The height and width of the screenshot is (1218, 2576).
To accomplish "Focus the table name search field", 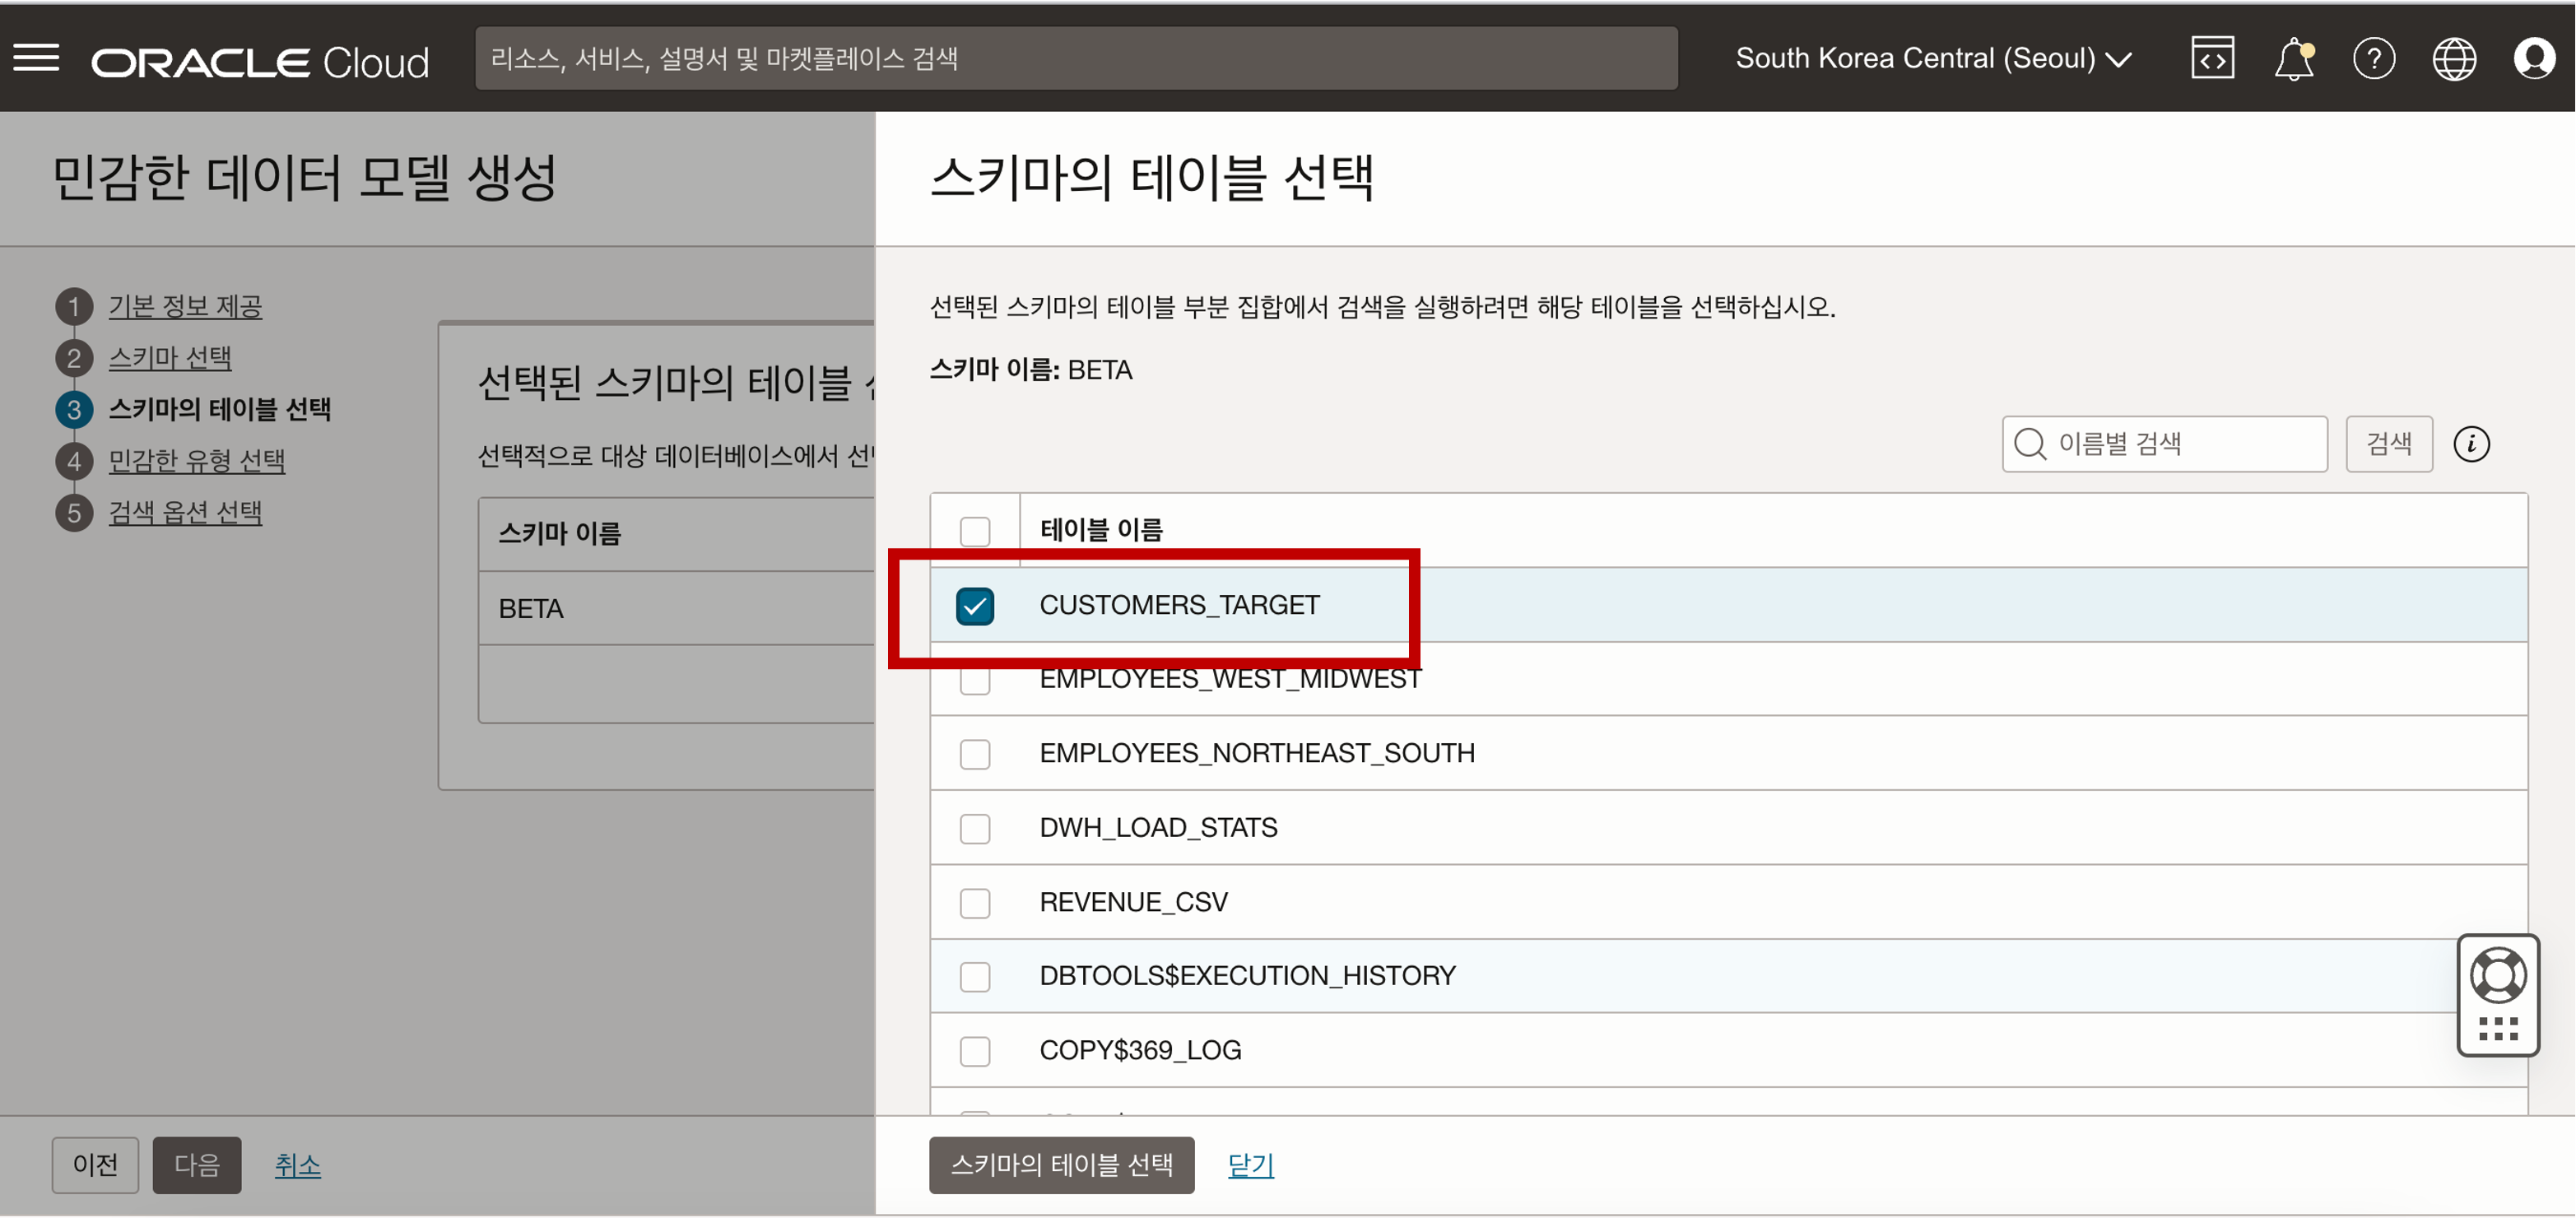I will pos(2165,444).
